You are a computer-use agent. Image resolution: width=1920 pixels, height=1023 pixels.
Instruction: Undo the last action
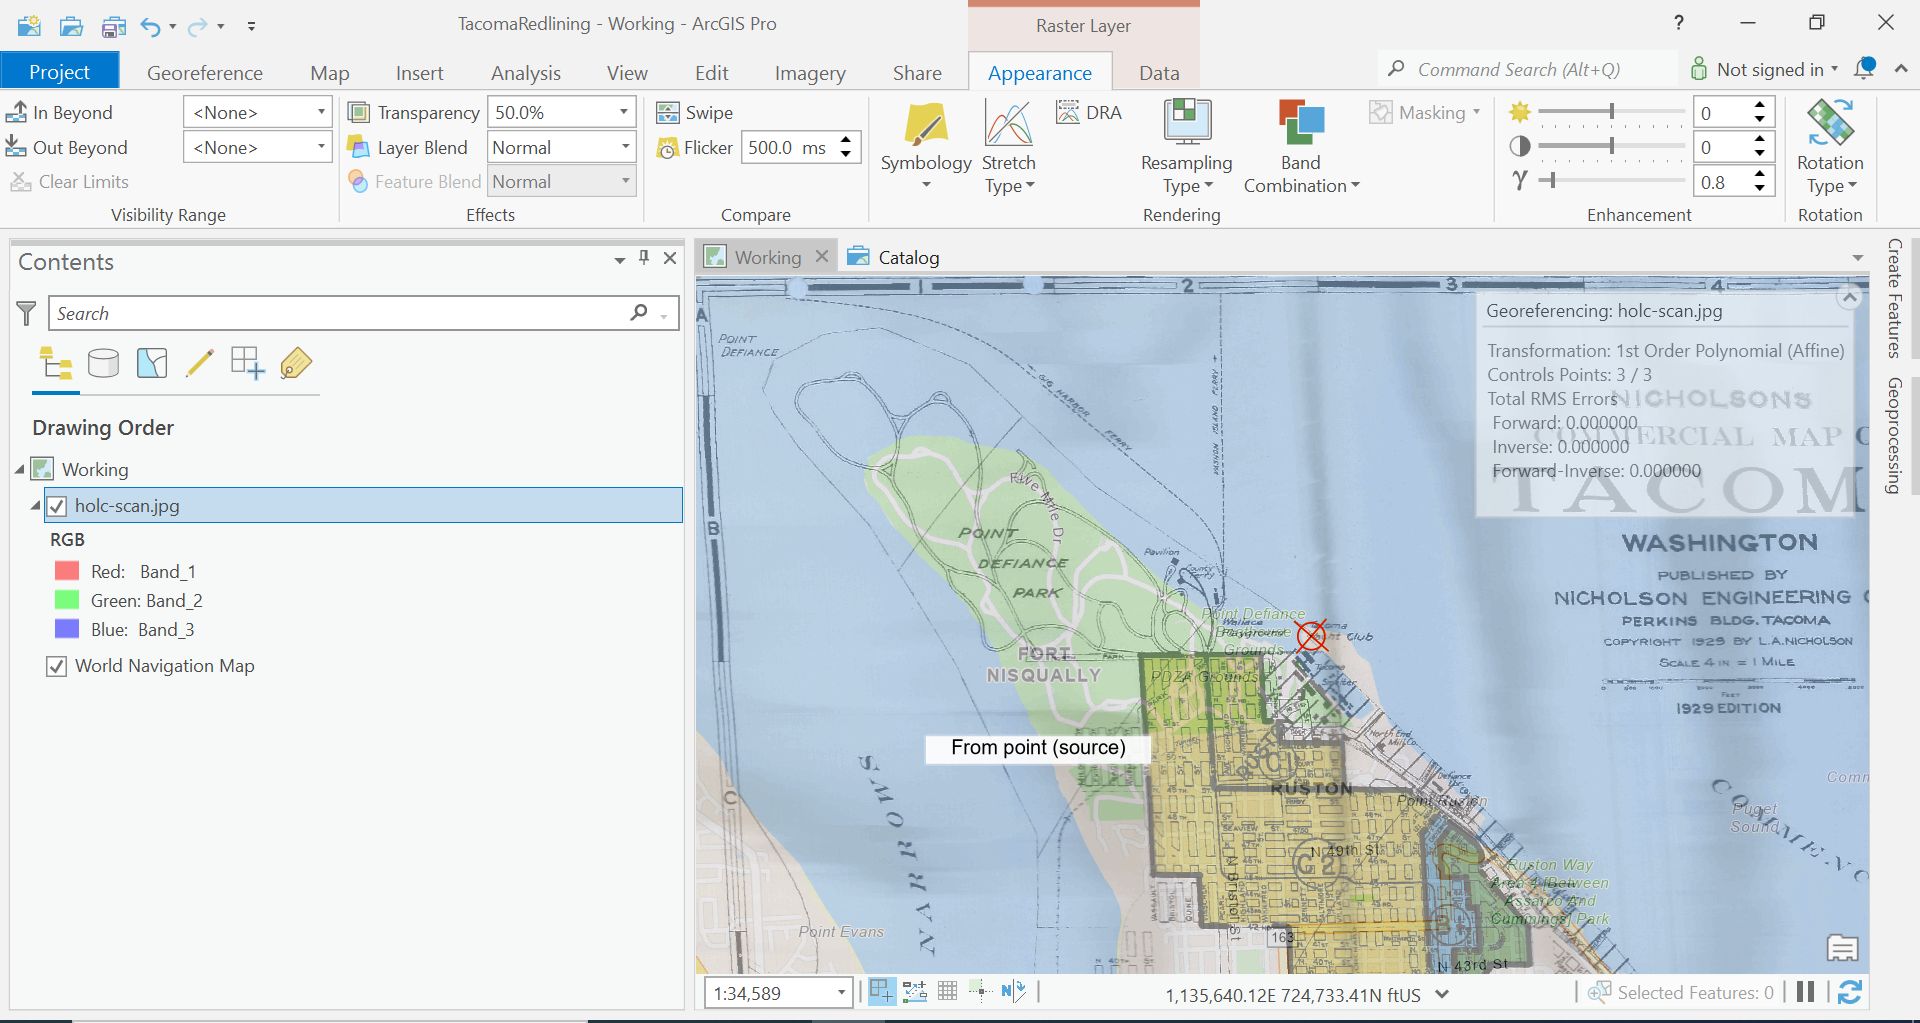pyautogui.click(x=151, y=25)
